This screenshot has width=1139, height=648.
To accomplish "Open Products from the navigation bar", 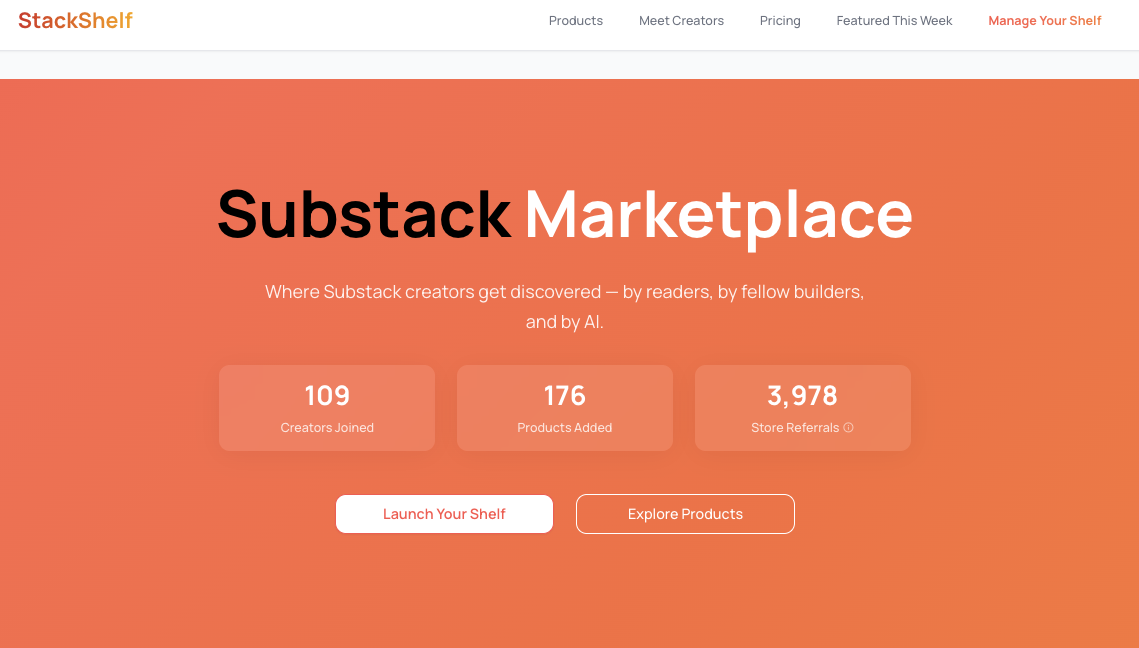I will coord(575,20).
